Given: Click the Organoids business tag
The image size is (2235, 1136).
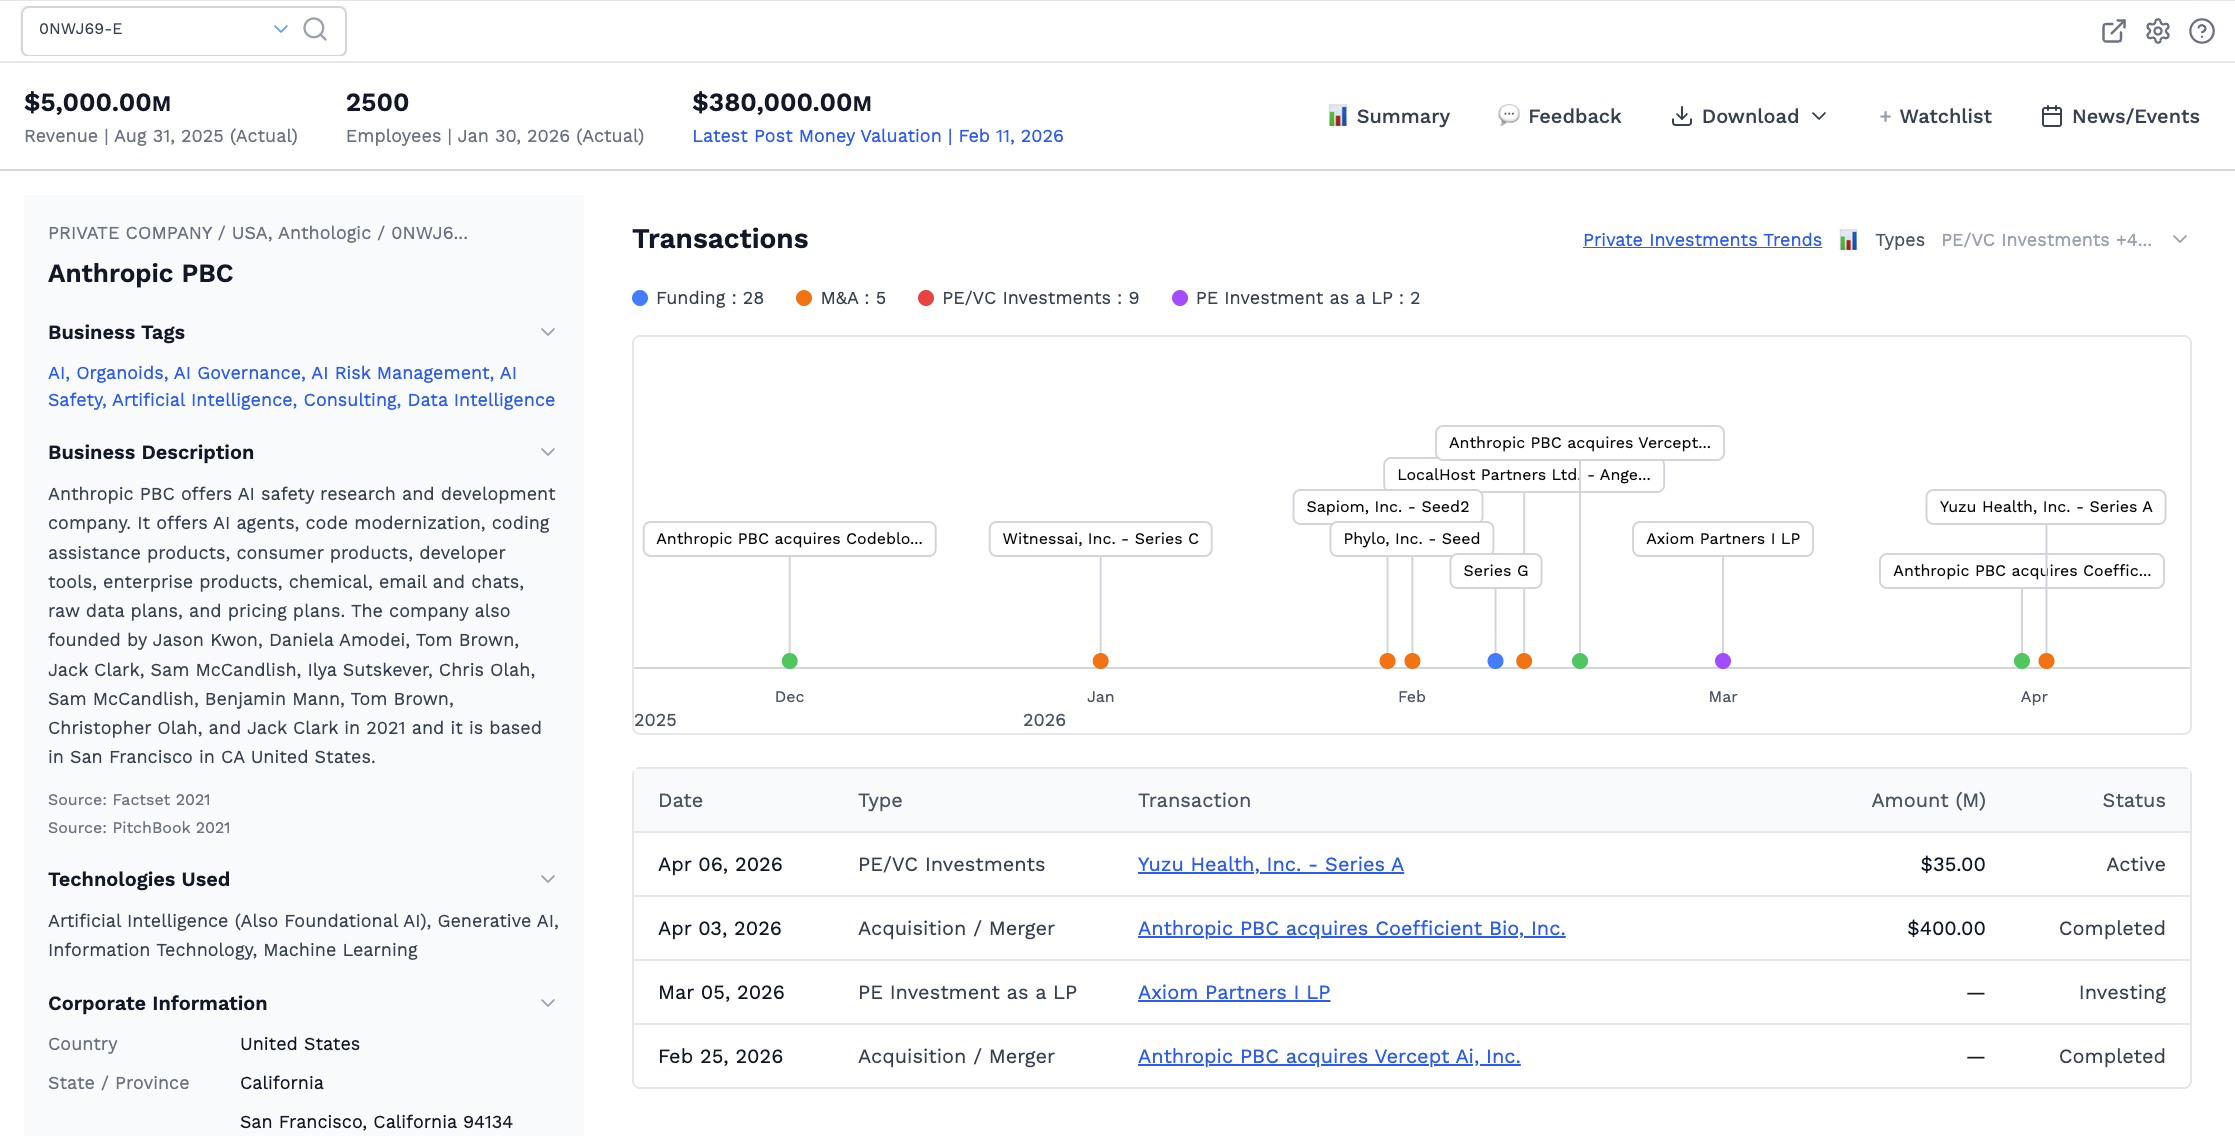Looking at the screenshot, I should pyautogui.click(x=121, y=373).
